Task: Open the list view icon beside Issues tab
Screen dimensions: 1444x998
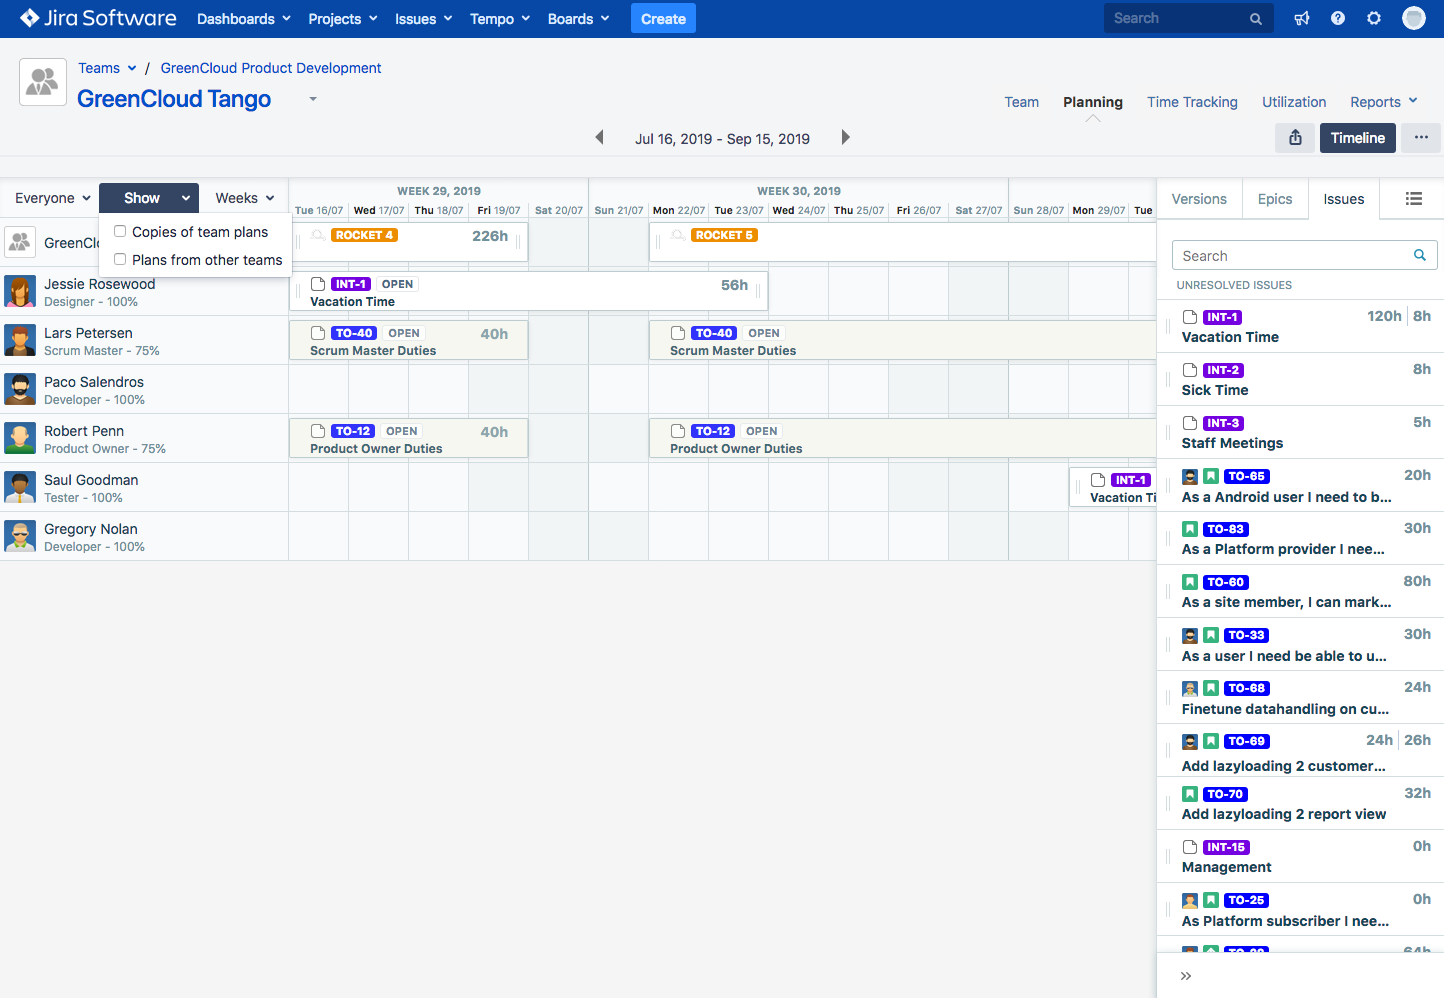Action: click(1412, 199)
